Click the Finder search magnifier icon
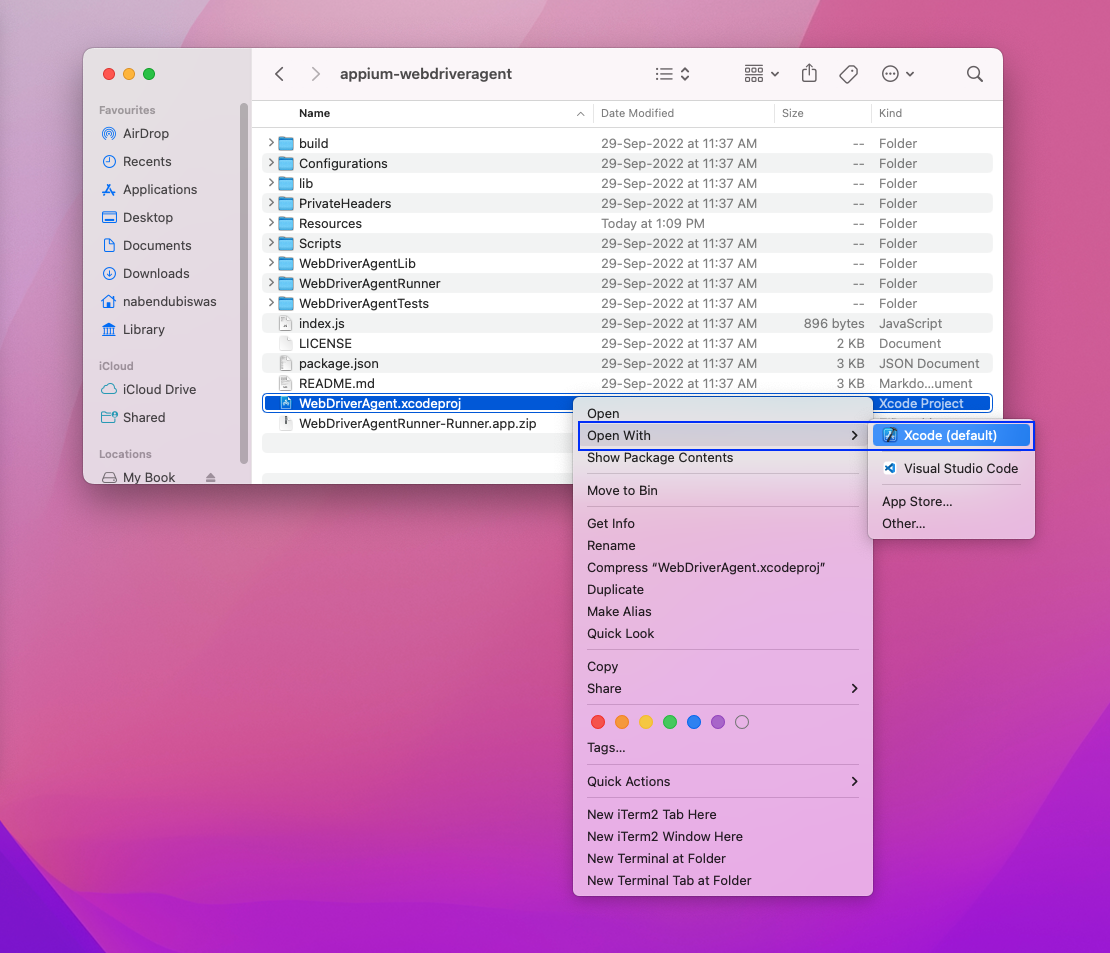Screen dimensions: 1110x953 tap(975, 74)
